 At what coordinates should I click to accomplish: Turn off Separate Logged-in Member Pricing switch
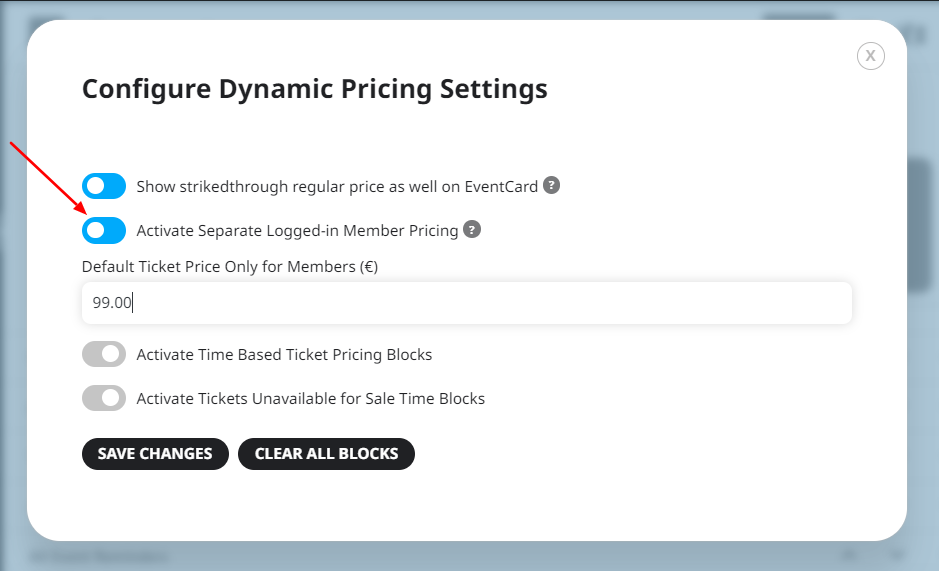coord(104,231)
